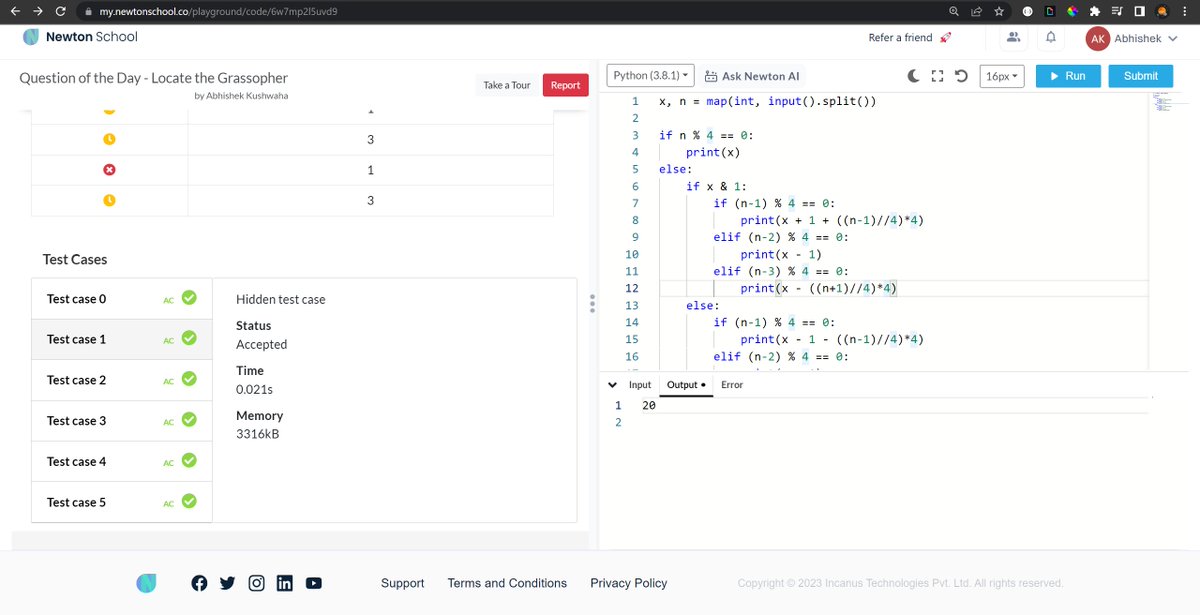Switch to the Output tab
Screen dimensions: 1200x615
686,384
